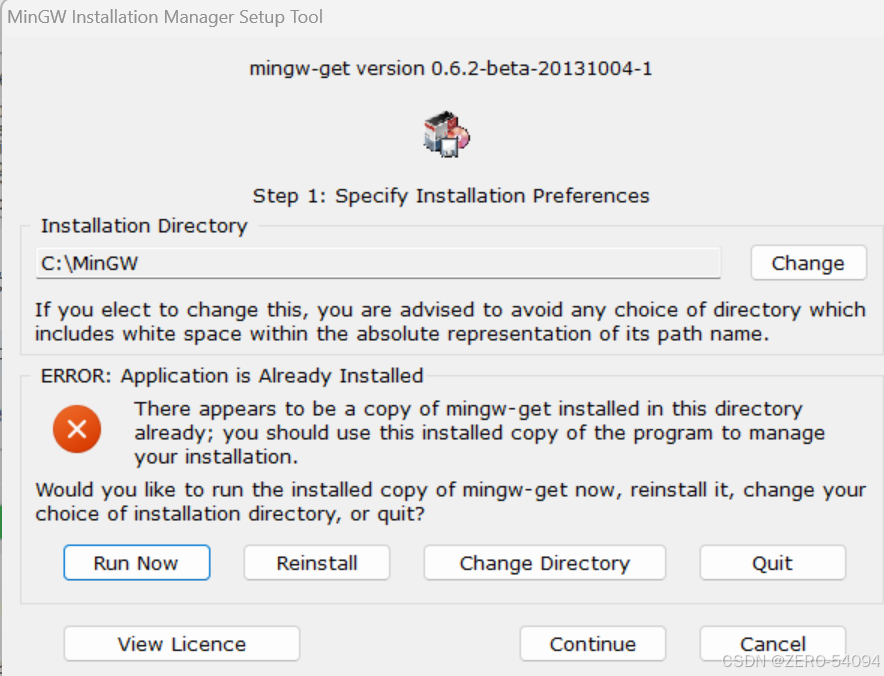Click the white space path advice text
This screenshot has width=884, height=676.
450,321
